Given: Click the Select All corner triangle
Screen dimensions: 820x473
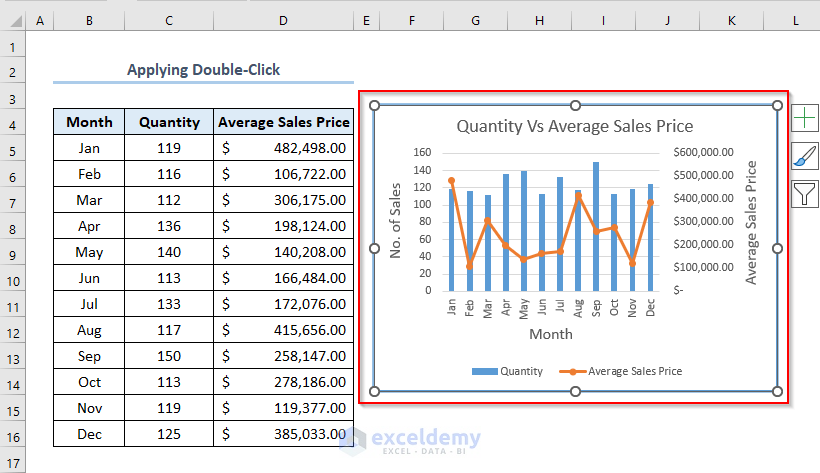Looking at the screenshot, I should coord(16,21).
